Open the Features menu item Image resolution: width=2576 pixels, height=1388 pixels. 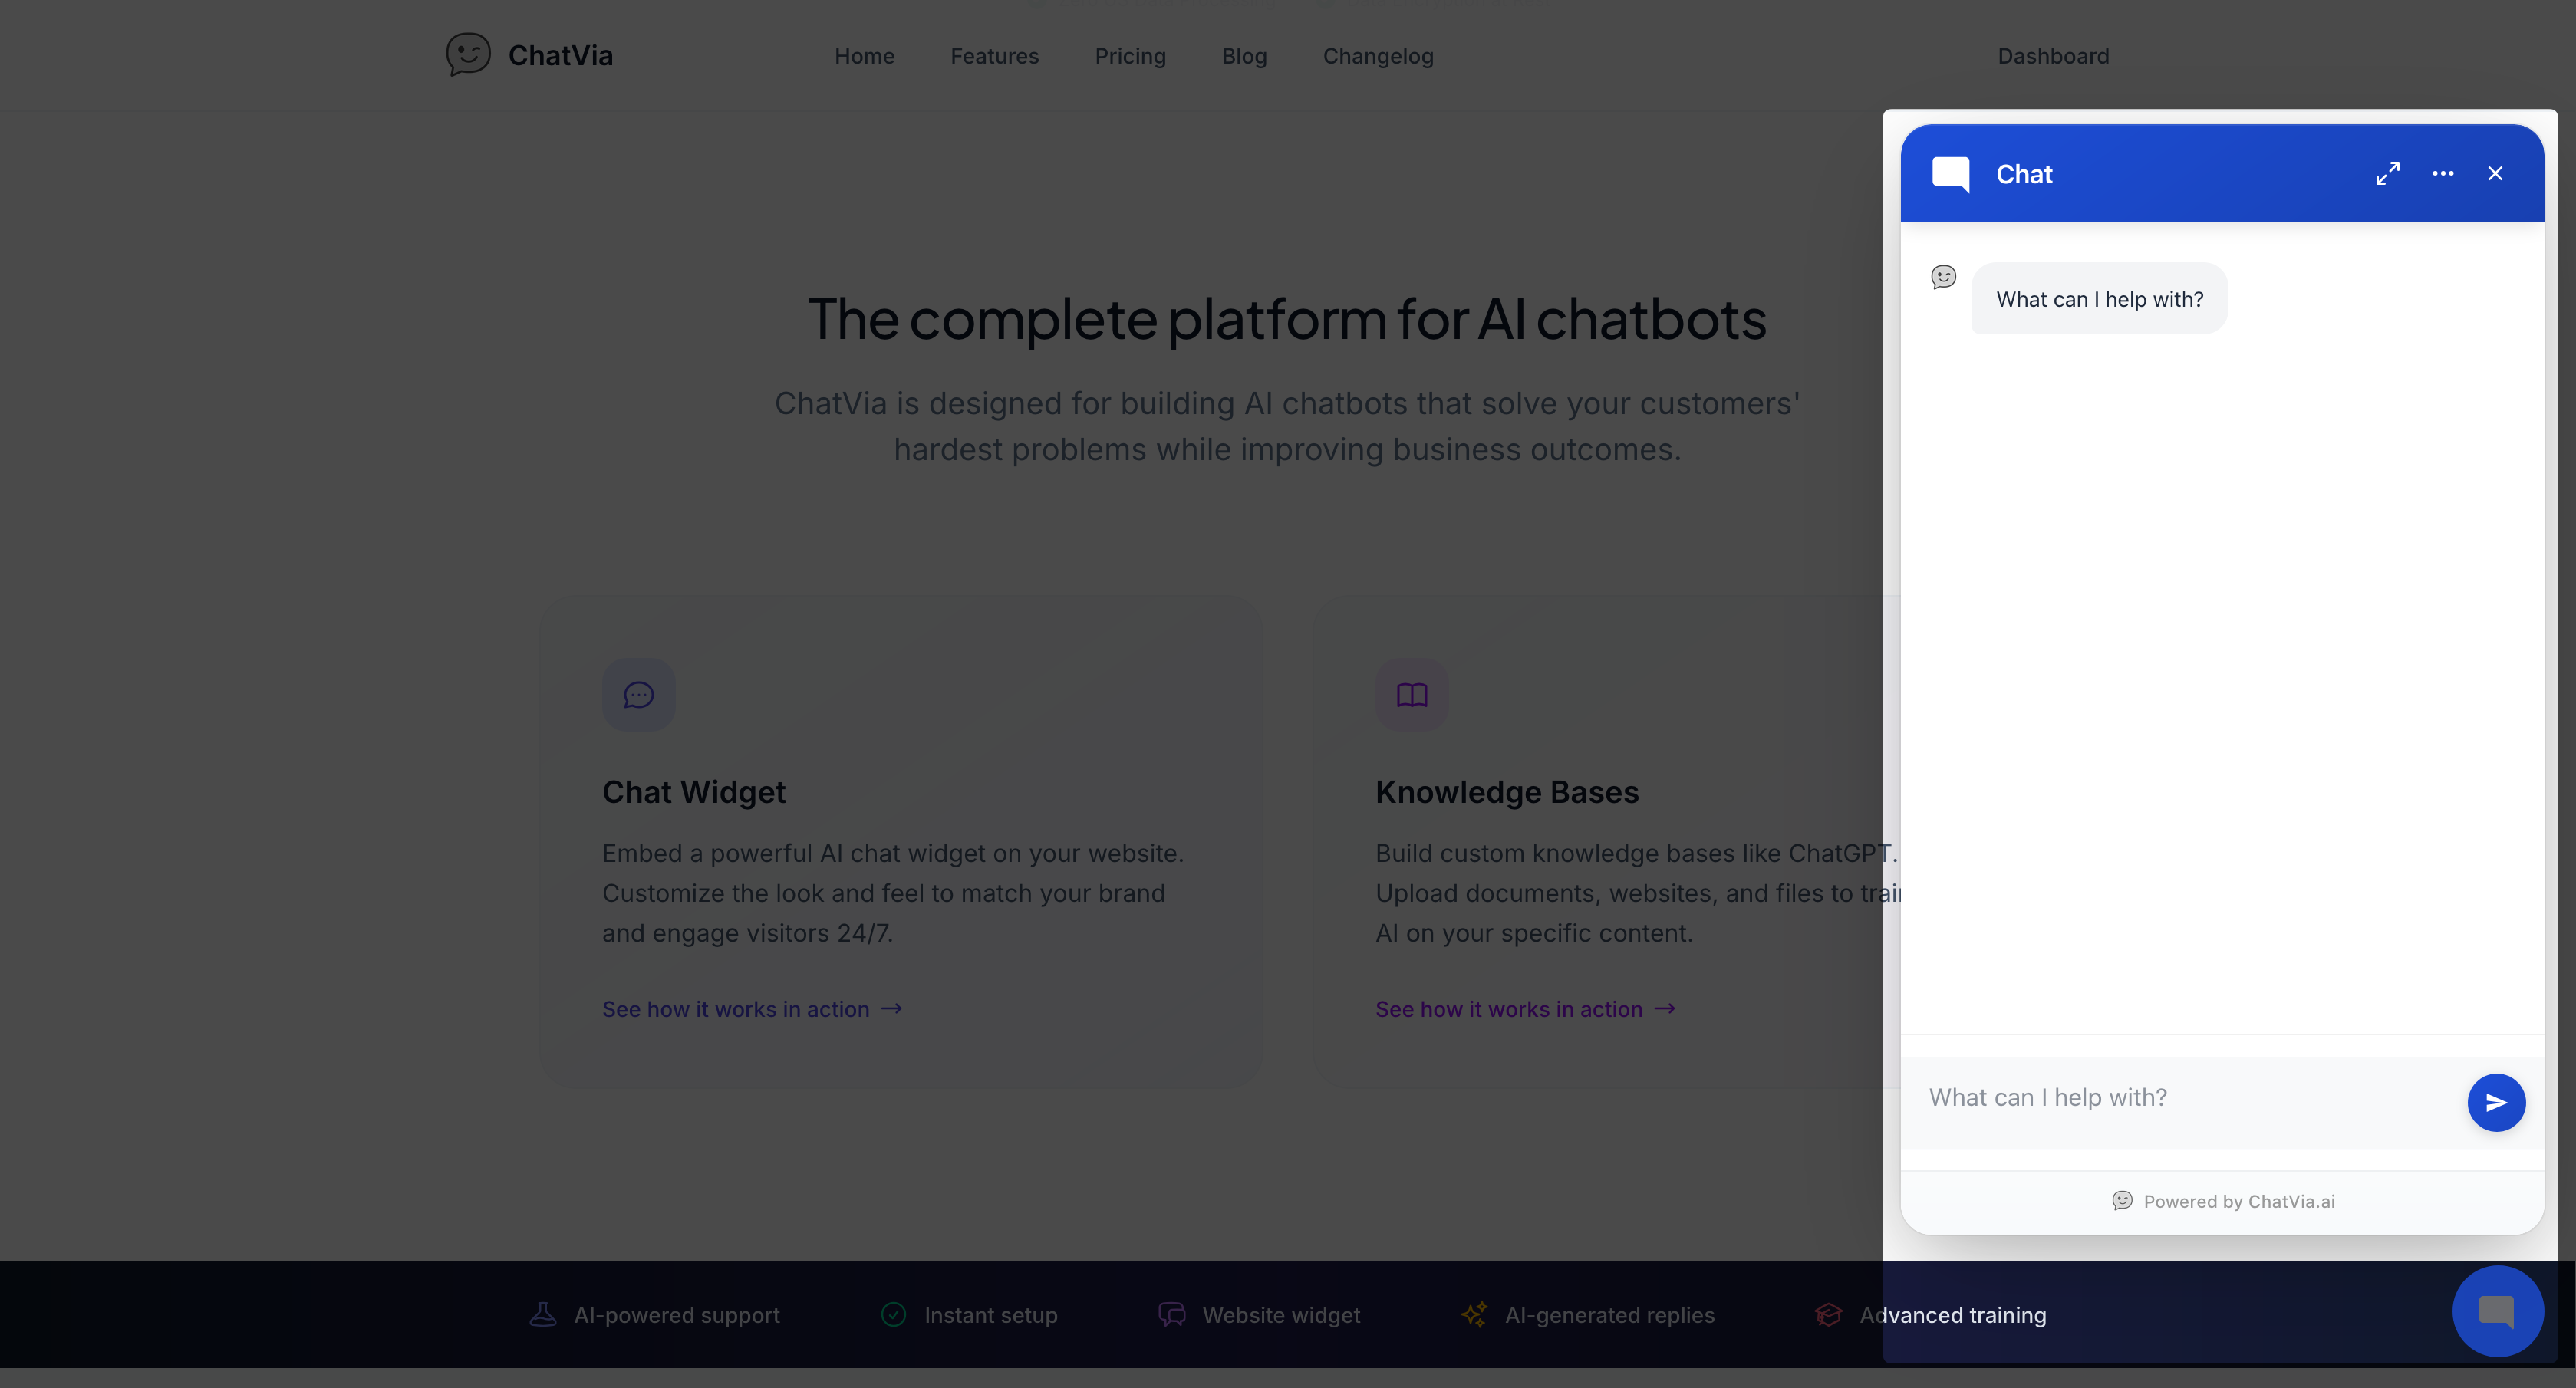coord(994,56)
